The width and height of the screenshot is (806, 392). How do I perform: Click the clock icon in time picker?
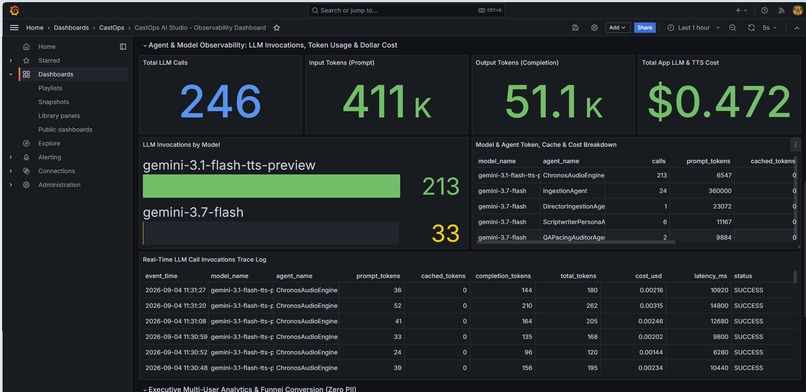coord(670,28)
